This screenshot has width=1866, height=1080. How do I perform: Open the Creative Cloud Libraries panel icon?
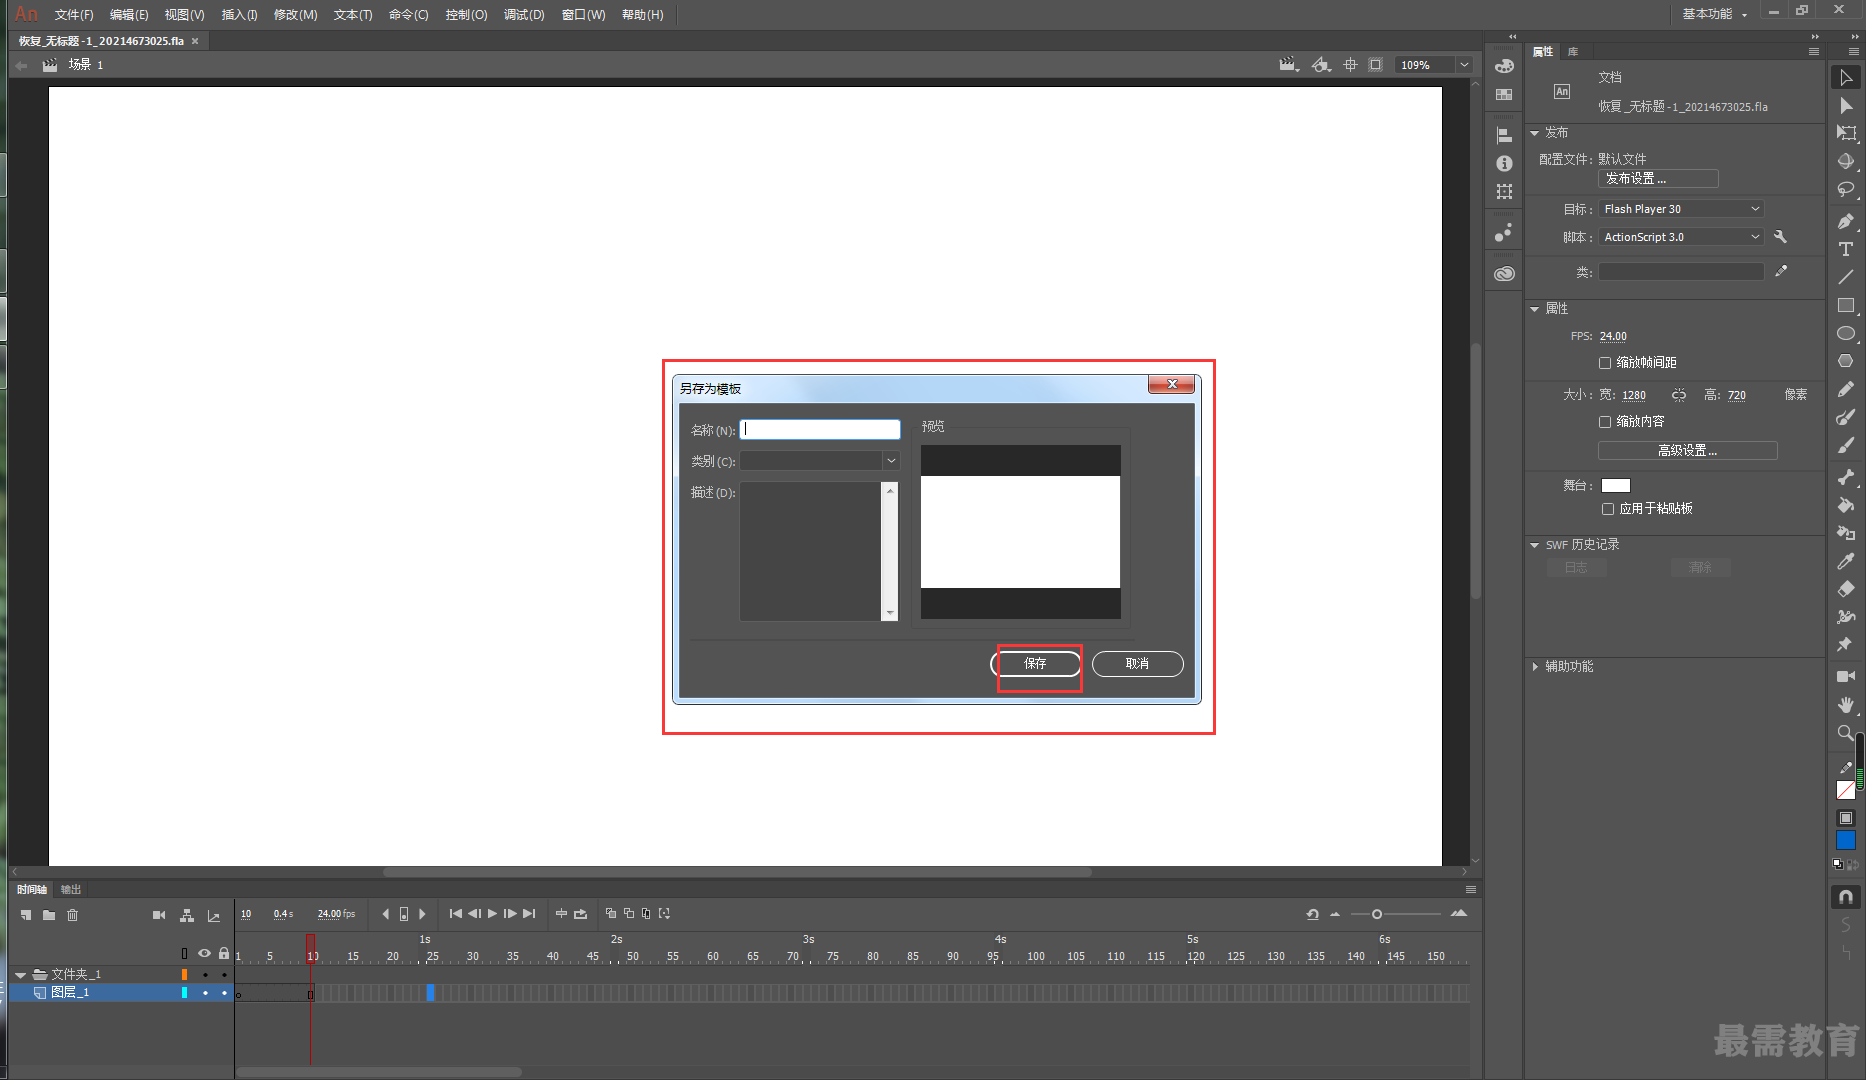click(x=1504, y=273)
